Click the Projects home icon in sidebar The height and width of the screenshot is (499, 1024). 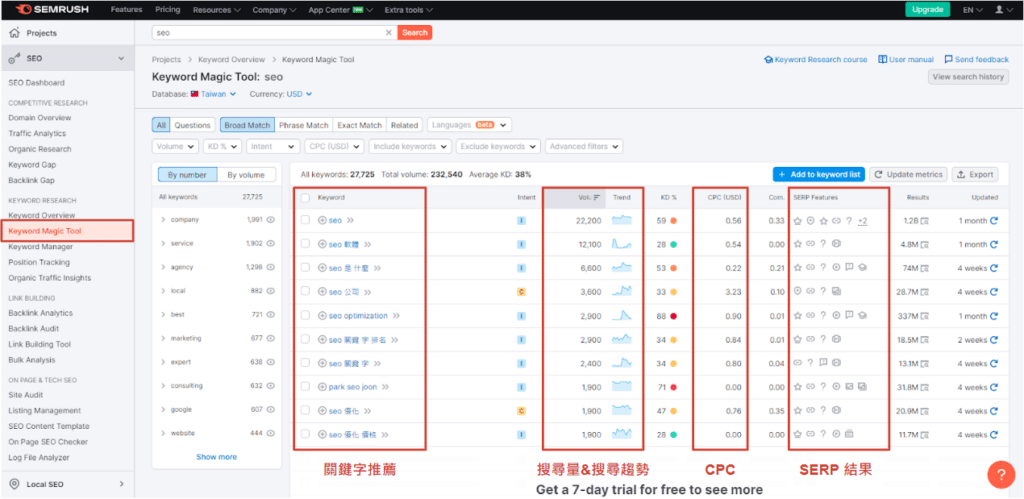[14, 33]
